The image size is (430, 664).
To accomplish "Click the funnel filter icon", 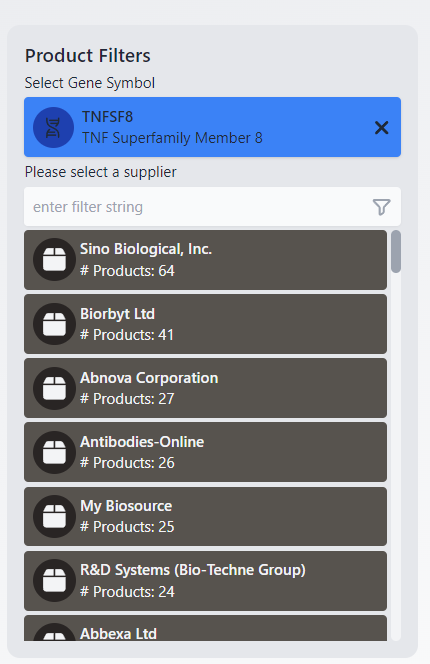I will [x=381, y=207].
